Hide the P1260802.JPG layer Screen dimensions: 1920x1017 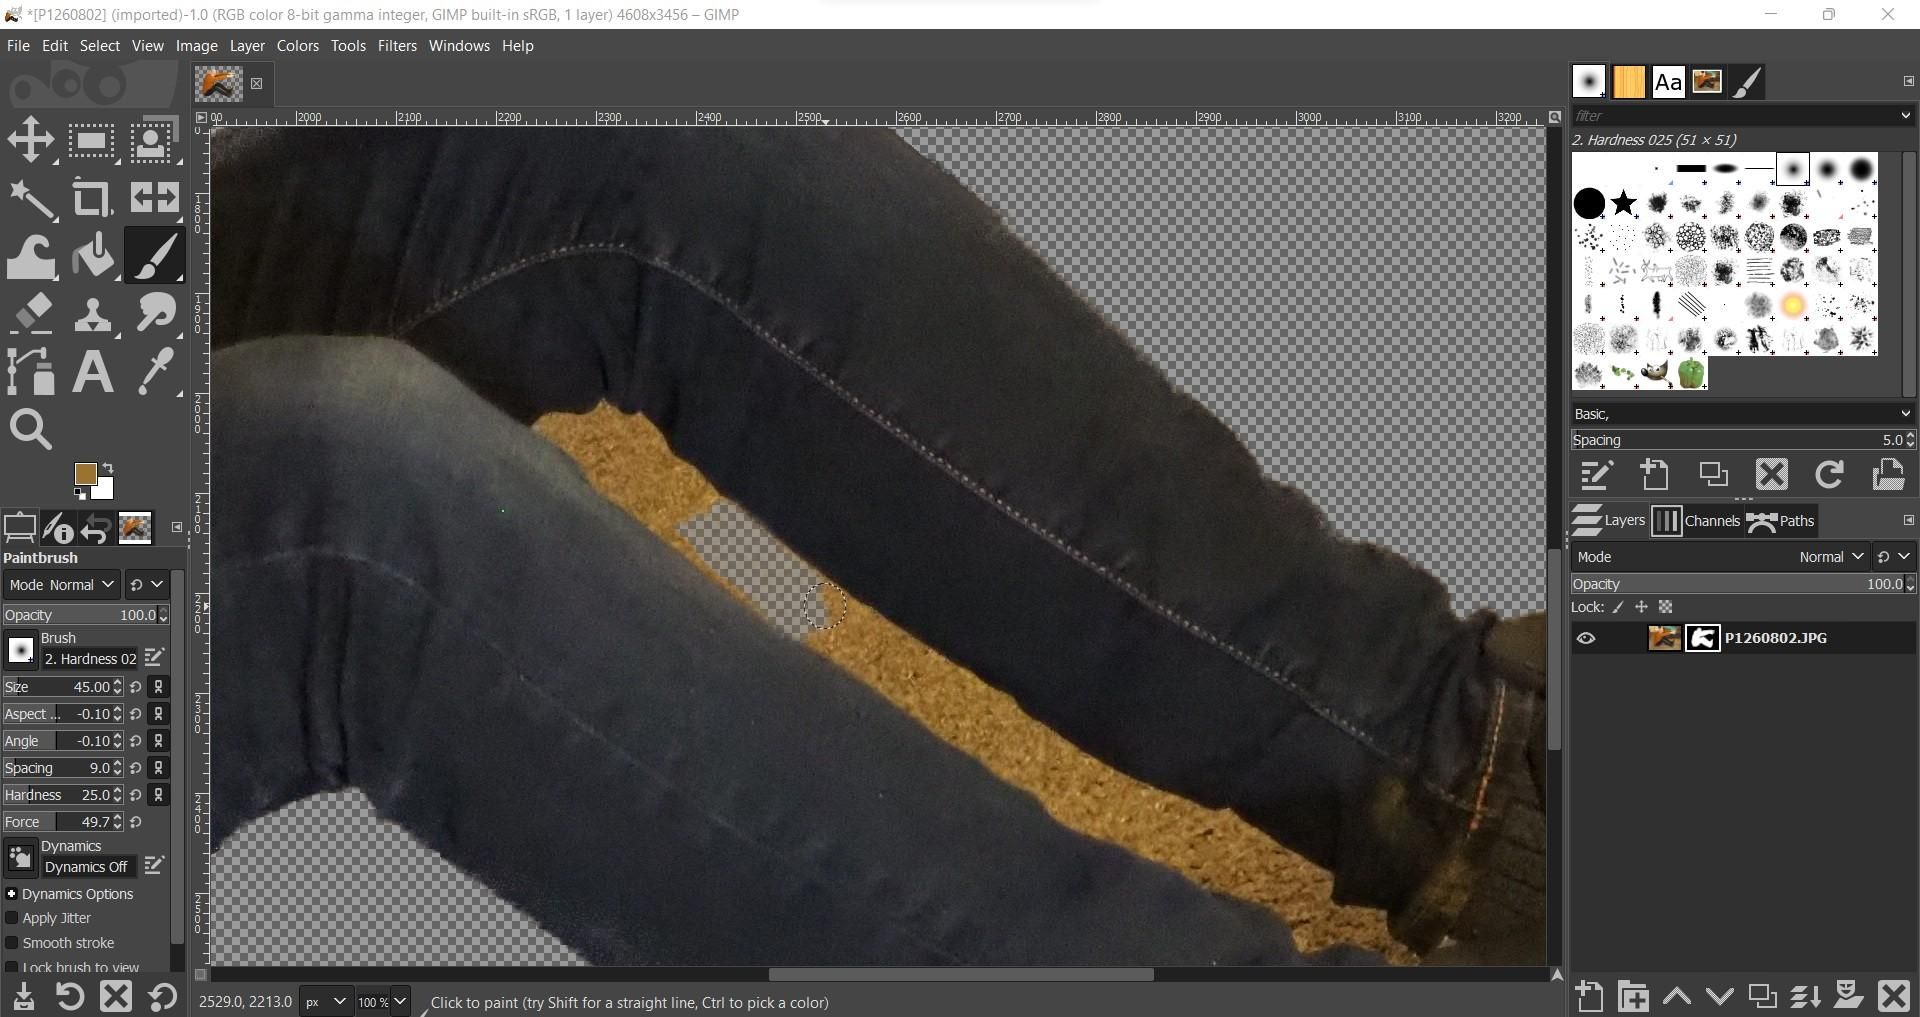tap(1587, 638)
